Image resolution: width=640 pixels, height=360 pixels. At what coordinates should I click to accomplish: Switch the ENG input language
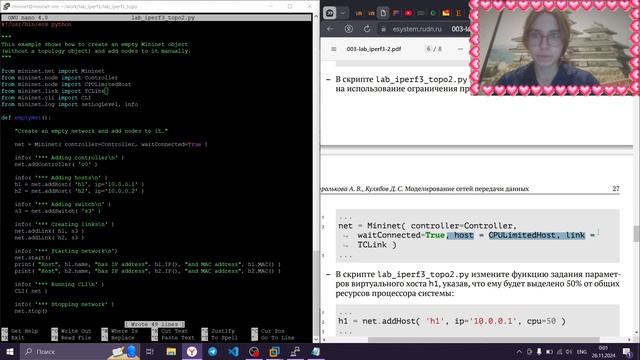582,352
